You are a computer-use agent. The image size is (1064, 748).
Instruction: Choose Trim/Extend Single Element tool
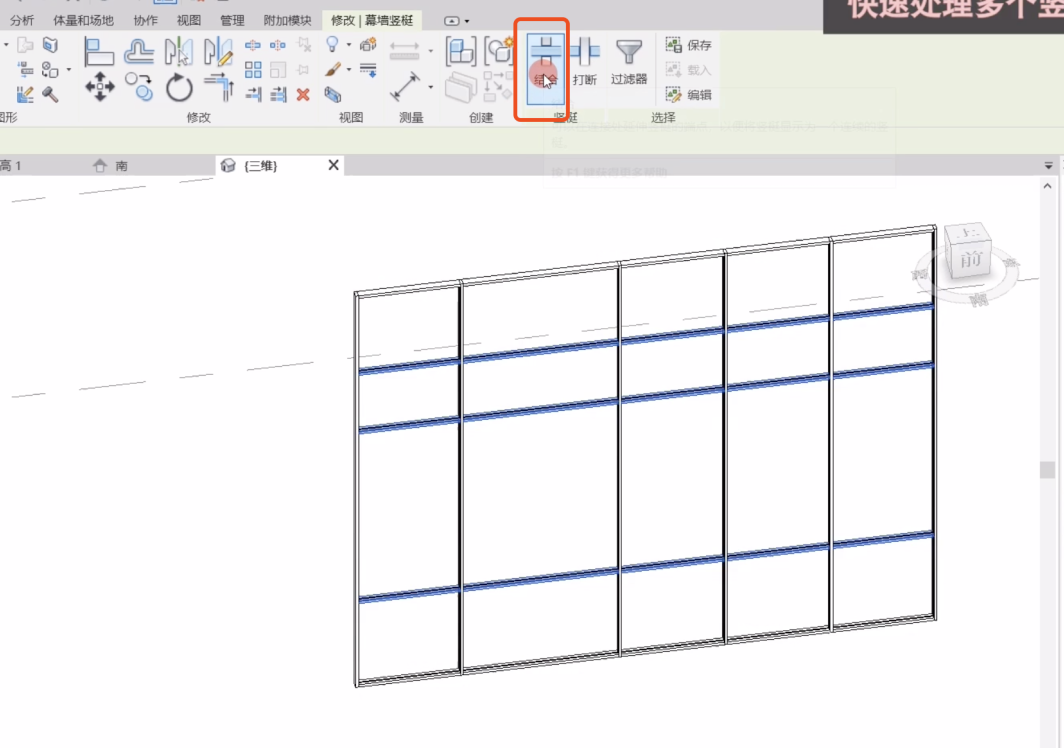click(253, 94)
